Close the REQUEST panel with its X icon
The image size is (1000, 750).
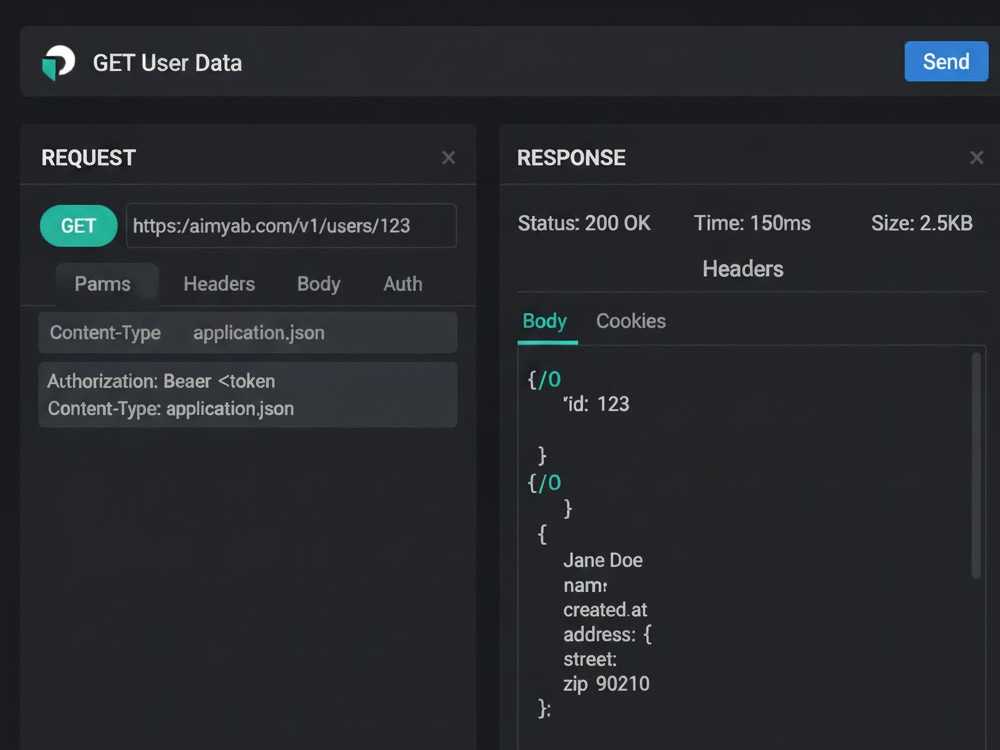448,158
